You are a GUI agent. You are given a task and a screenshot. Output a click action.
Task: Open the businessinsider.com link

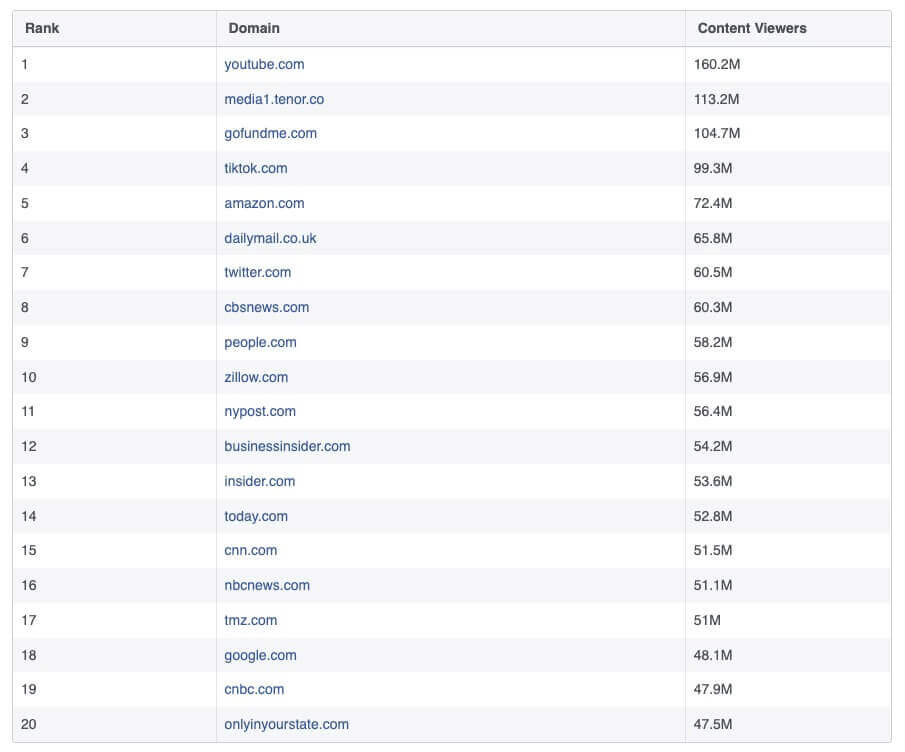[x=287, y=447]
